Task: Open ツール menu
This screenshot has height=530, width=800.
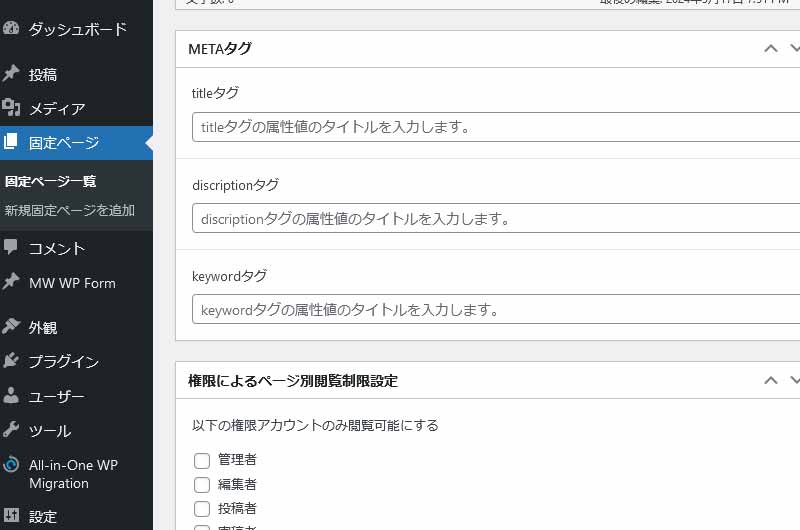Action: (x=77, y=431)
